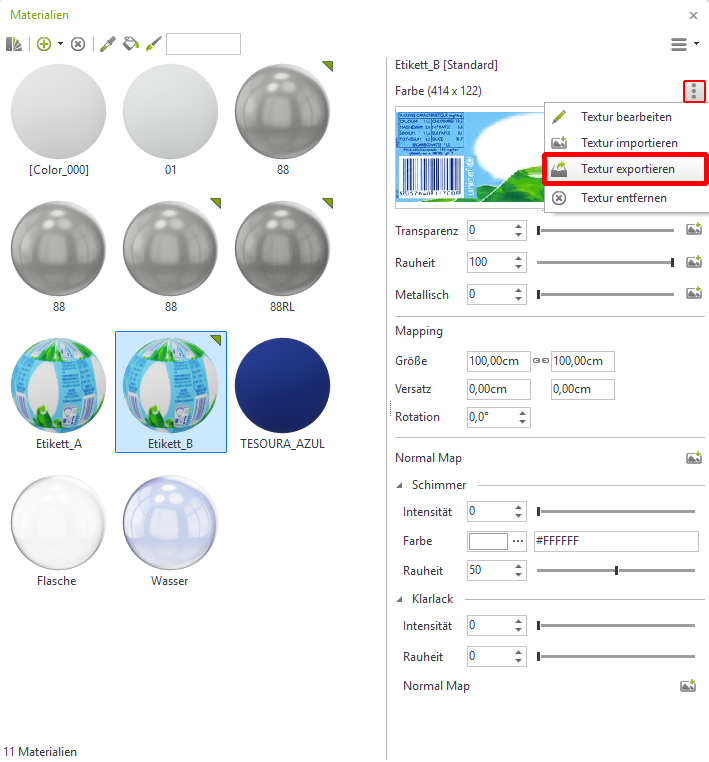
Task: Click the Schimmer Farbe color swatch
Action: [x=489, y=541]
